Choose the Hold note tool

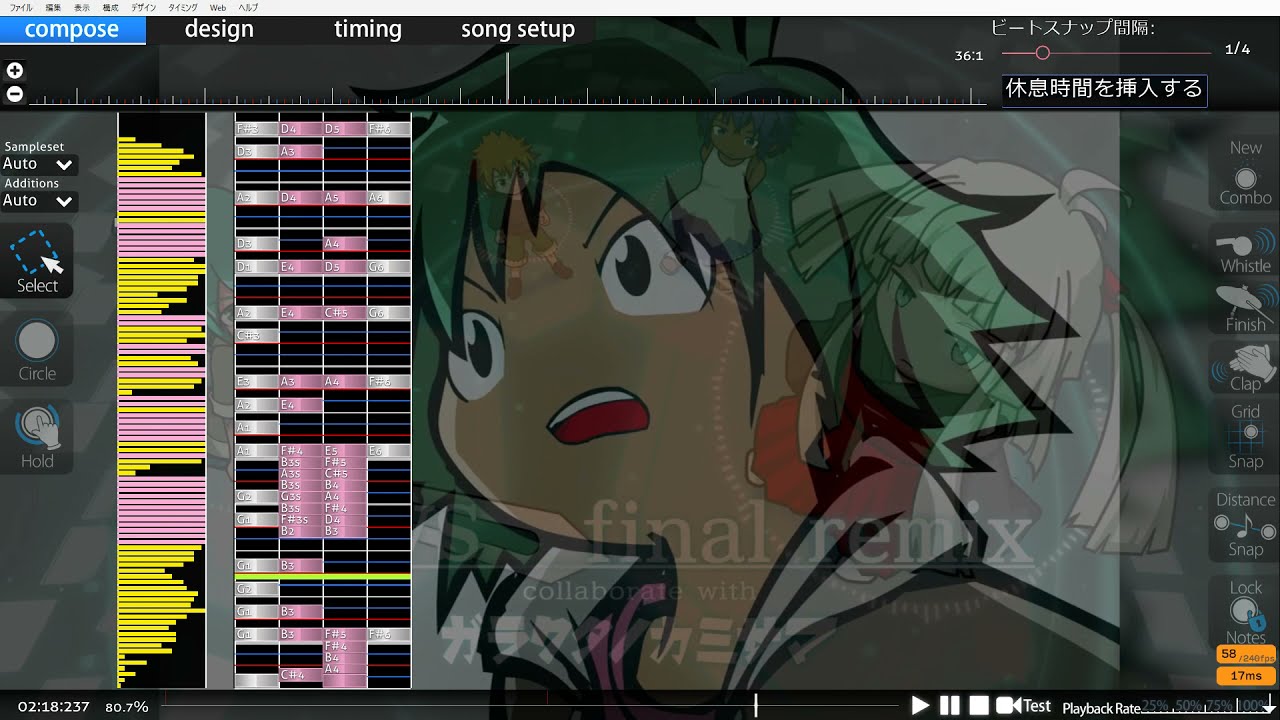pos(37,437)
